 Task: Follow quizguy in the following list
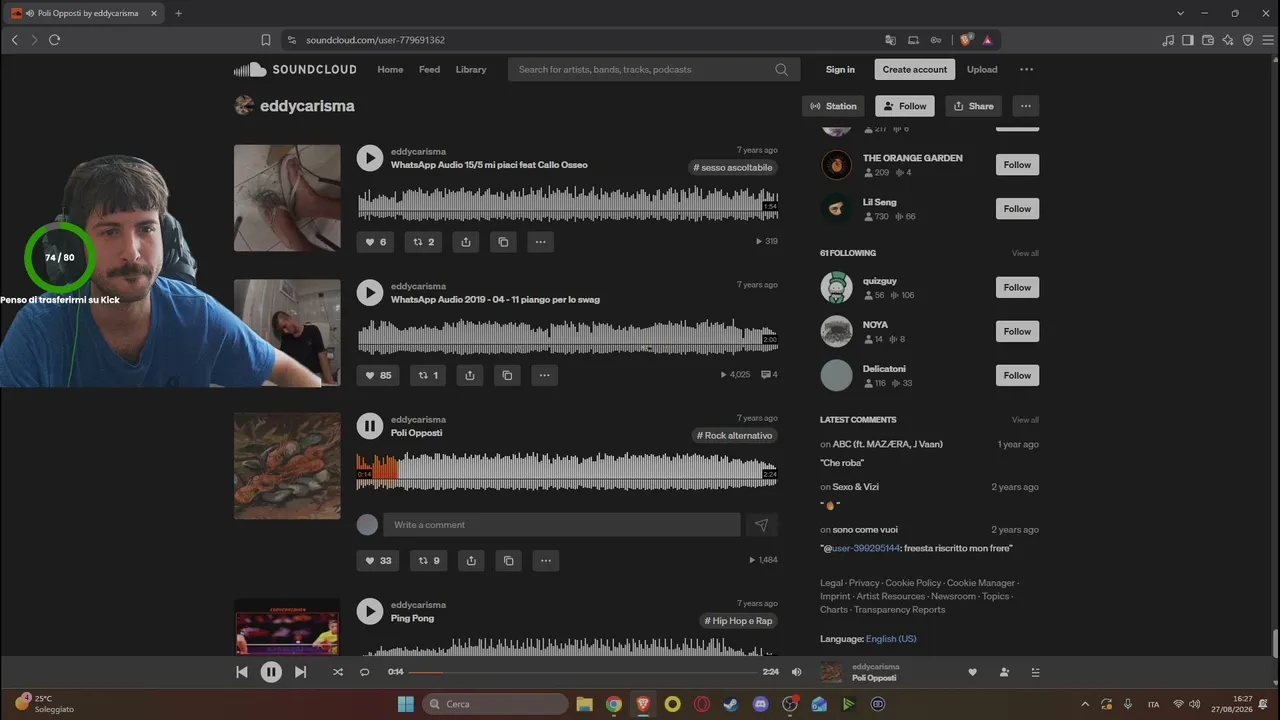[x=1017, y=288]
